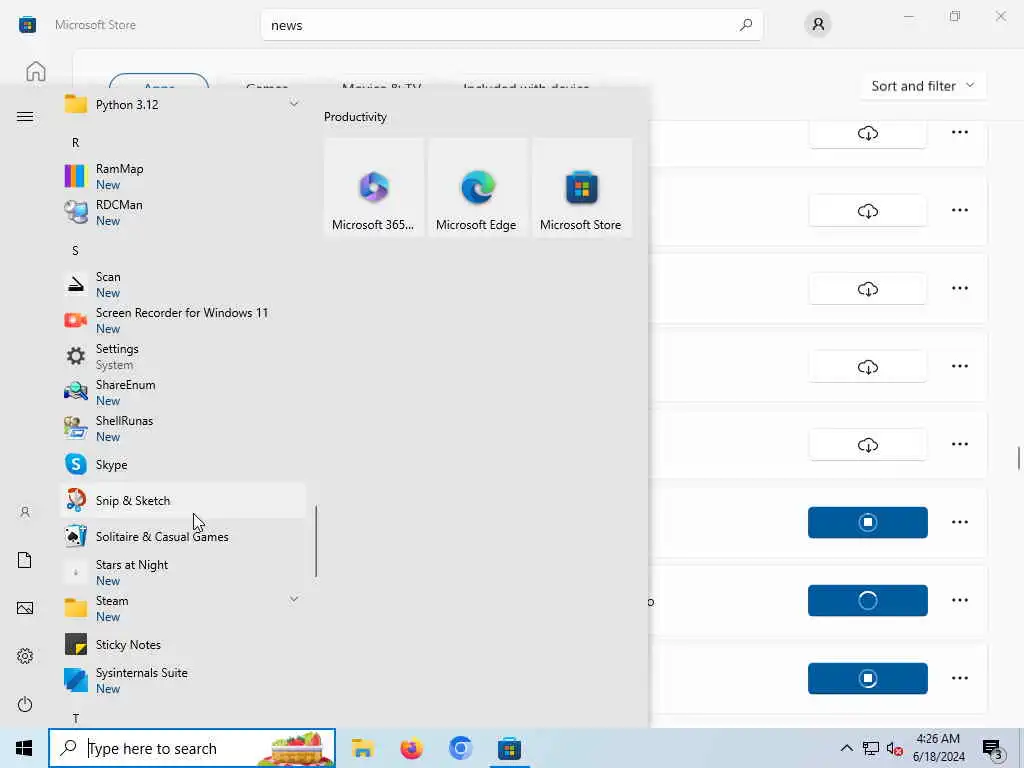This screenshot has width=1024, height=768.
Task: Click the Productivity group heading
Action: pos(355,117)
